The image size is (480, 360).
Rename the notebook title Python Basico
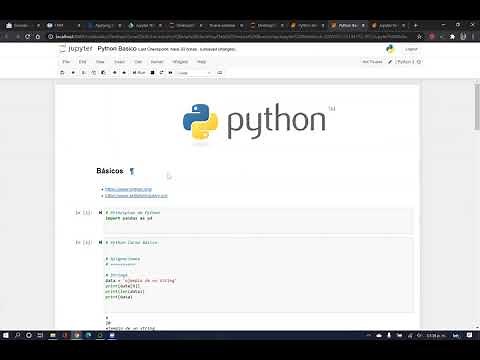pos(117,49)
